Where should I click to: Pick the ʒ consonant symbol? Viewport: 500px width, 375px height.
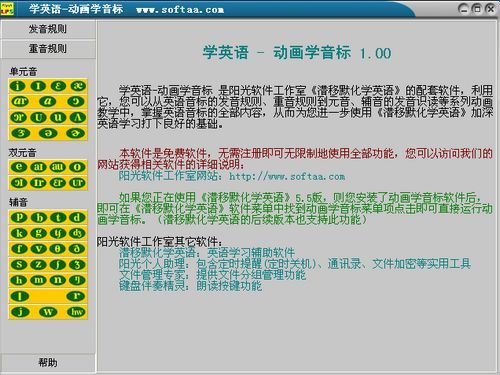tap(77, 265)
